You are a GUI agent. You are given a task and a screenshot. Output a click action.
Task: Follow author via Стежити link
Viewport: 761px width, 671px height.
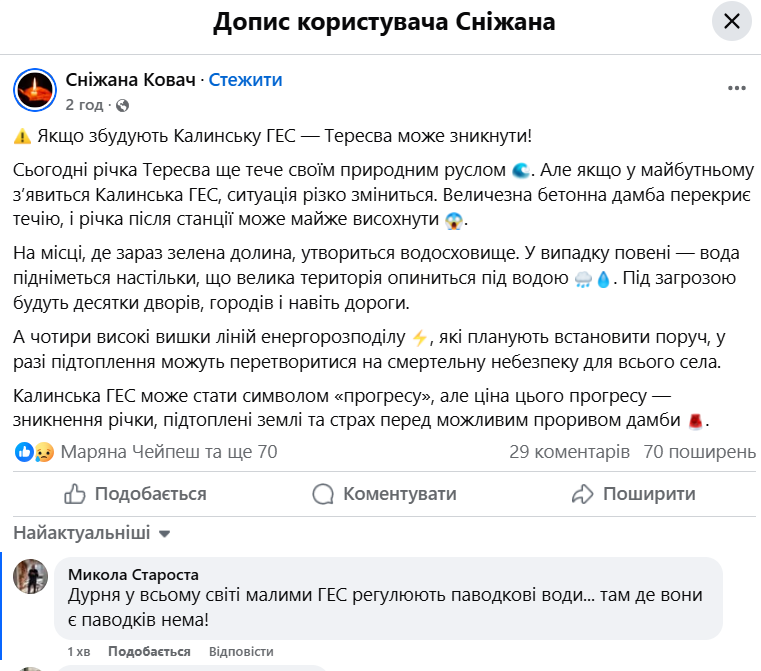[x=246, y=80]
